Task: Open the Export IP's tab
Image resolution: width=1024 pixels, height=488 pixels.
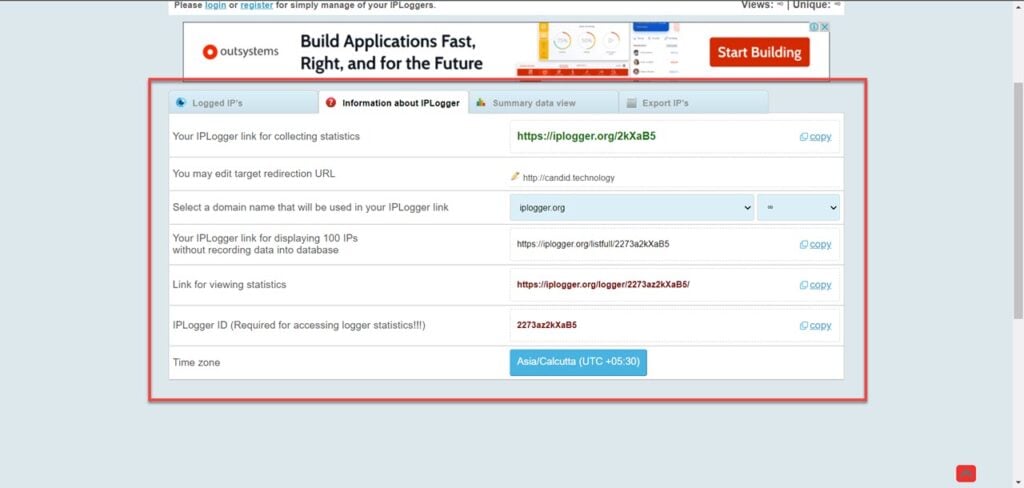Action: pyautogui.click(x=694, y=103)
